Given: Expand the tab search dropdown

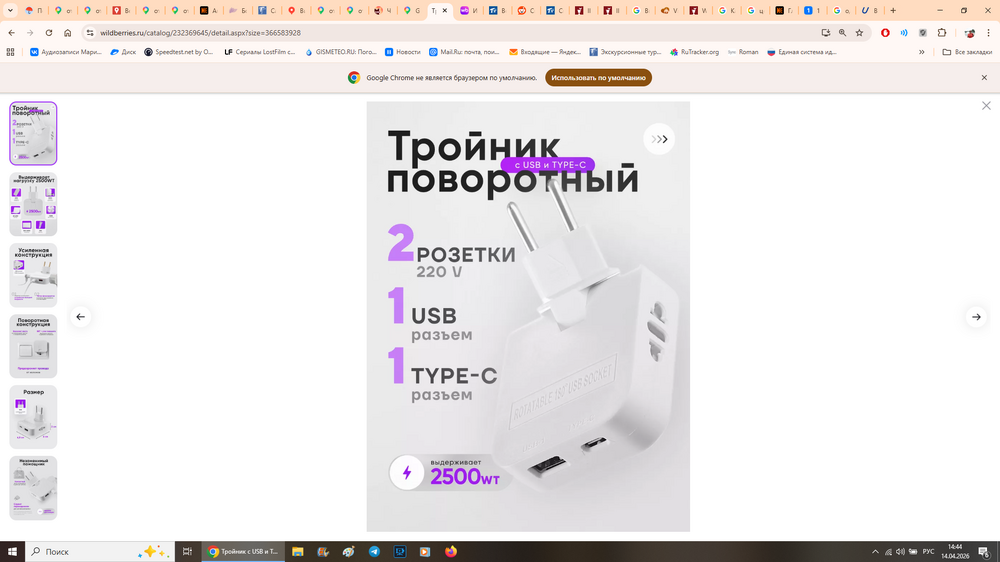Looking at the screenshot, I should tap(10, 10).
